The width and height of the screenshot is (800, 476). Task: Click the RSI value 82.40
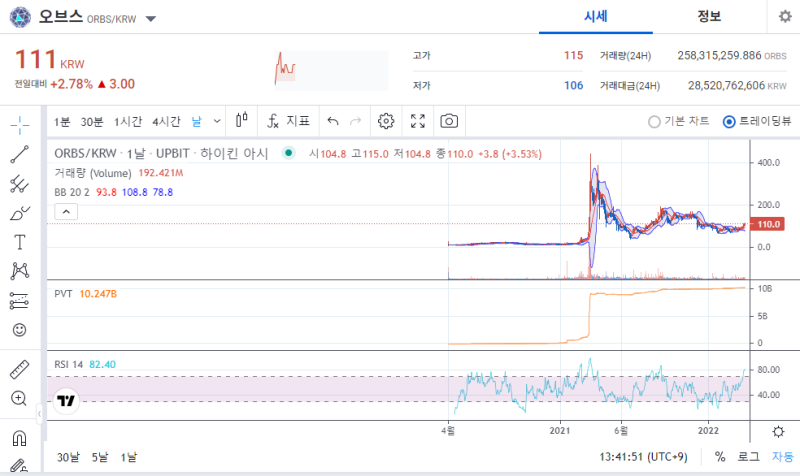(x=103, y=364)
